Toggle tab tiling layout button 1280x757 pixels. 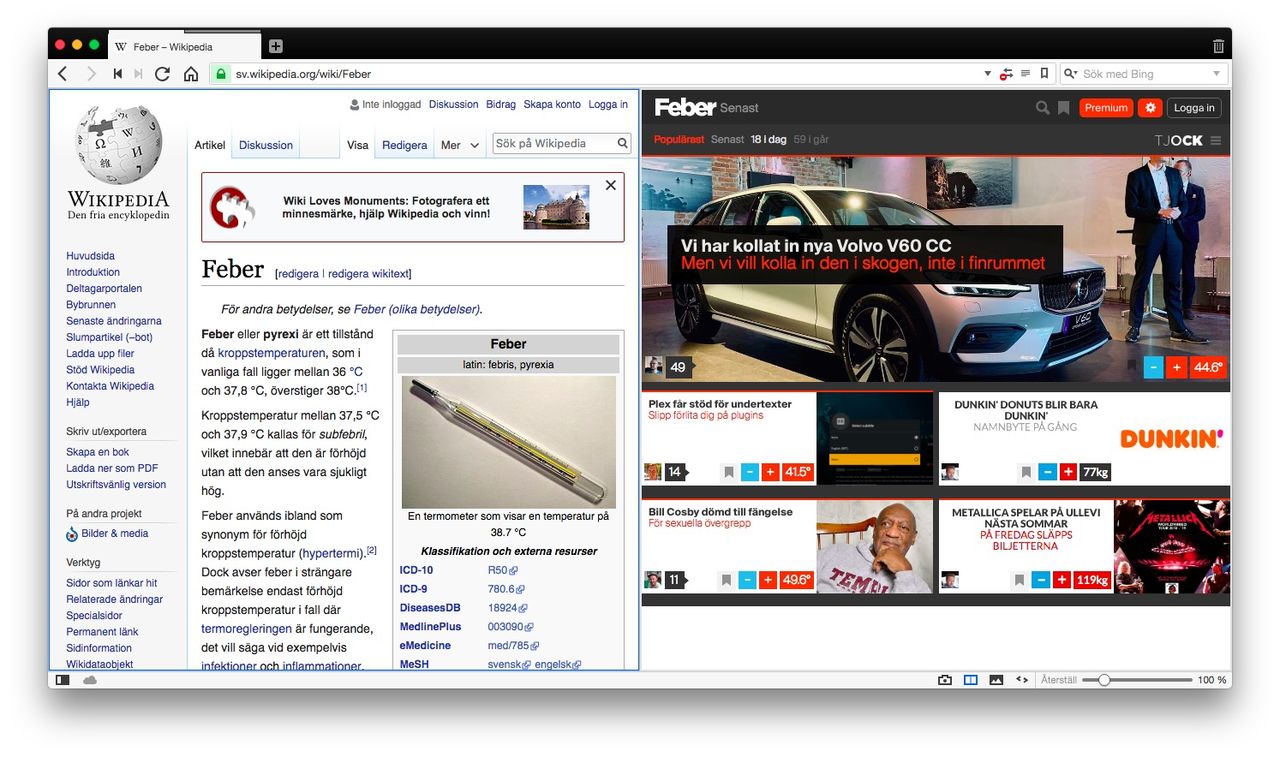pos(970,680)
